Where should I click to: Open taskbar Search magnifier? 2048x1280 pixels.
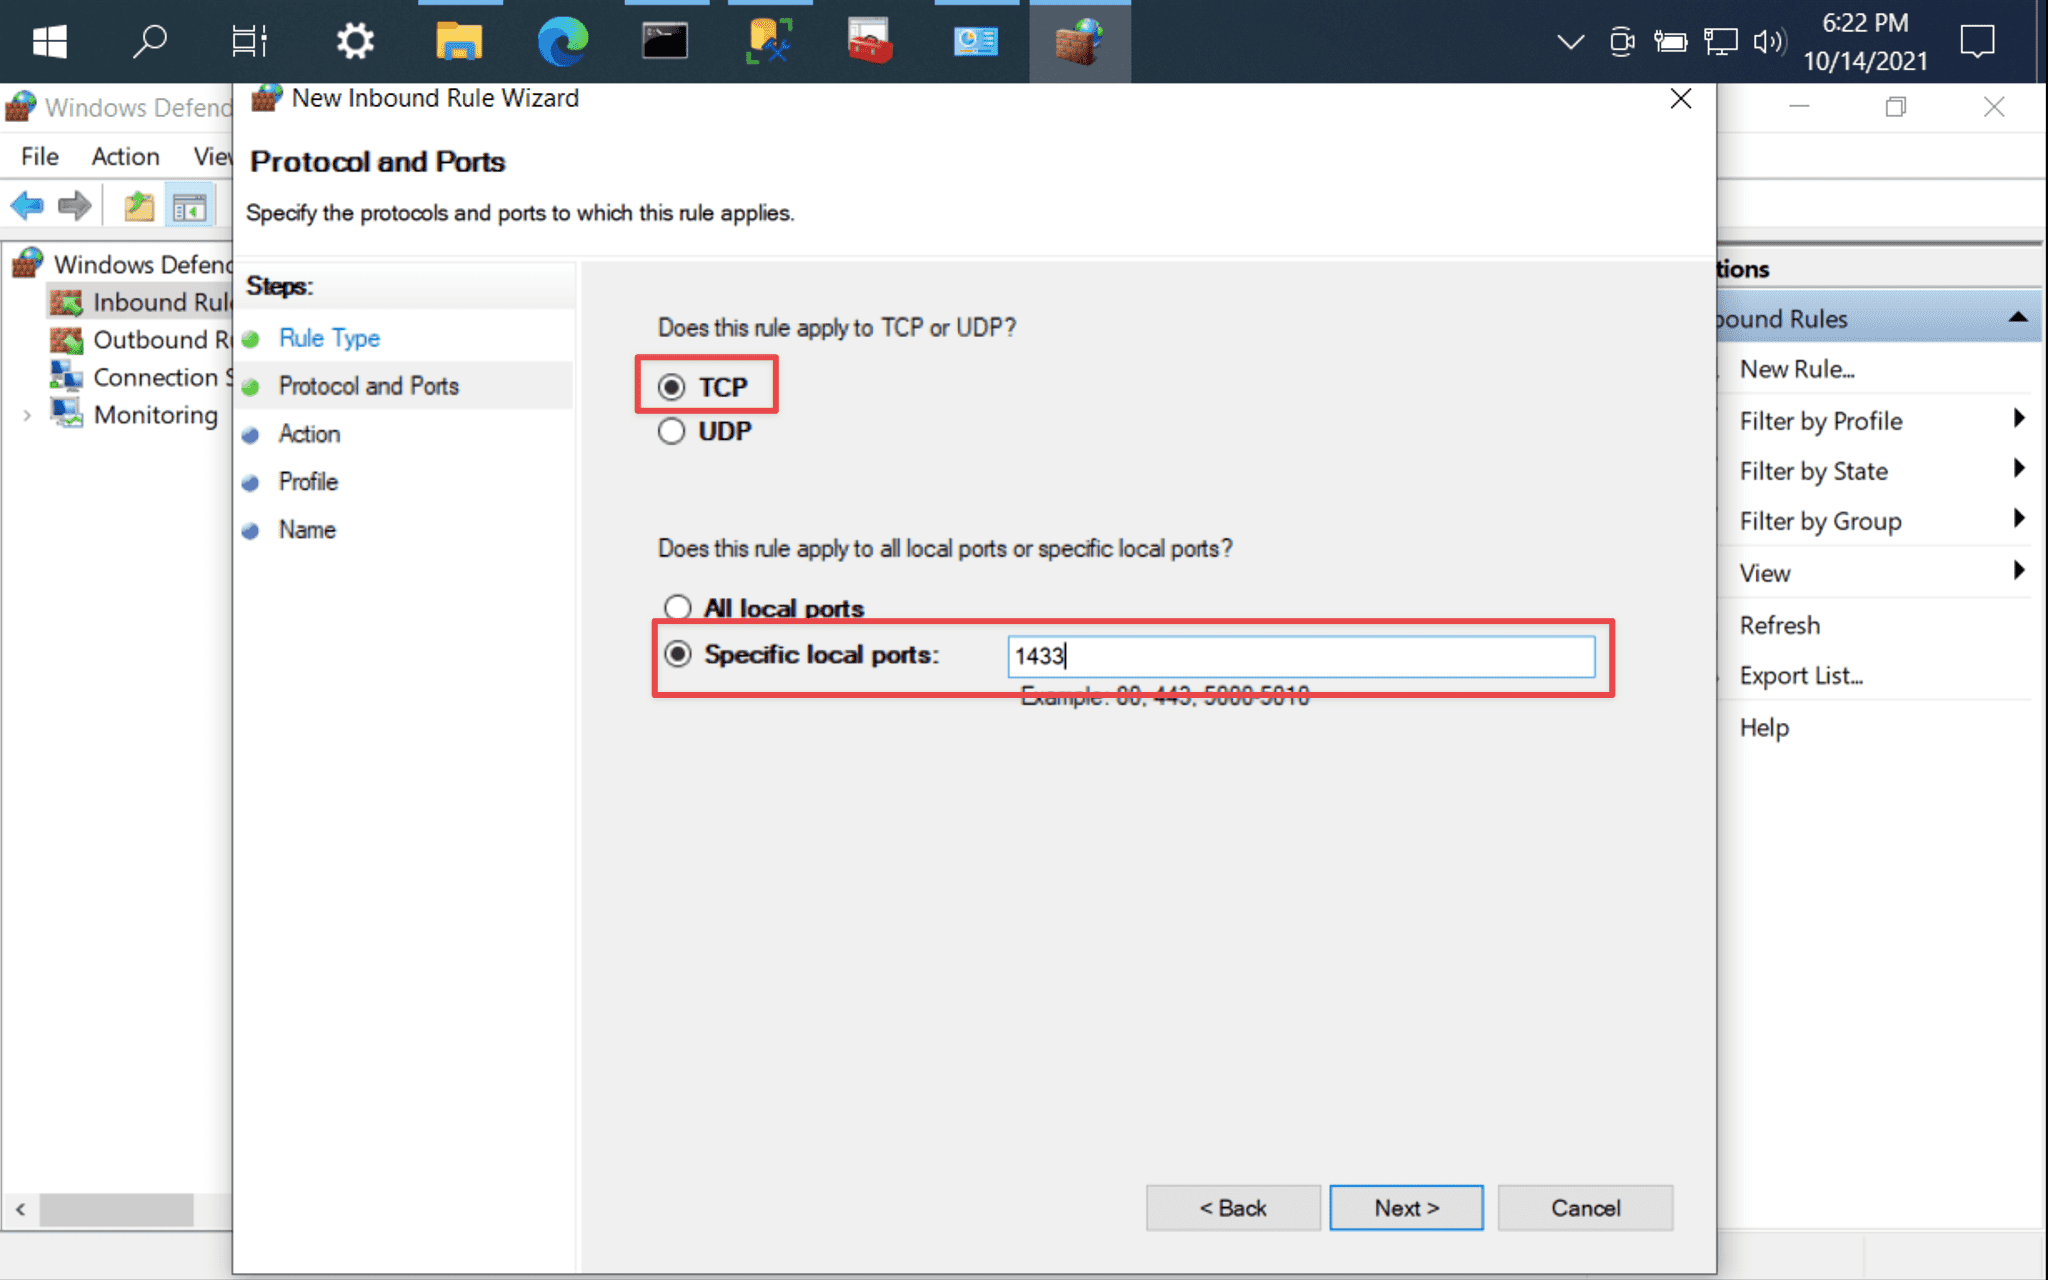[x=150, y=42]
